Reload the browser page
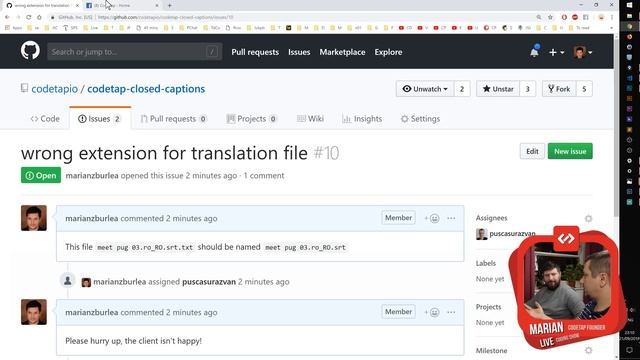The width and height of the screenshot is (640, 360). pos(29,17)
